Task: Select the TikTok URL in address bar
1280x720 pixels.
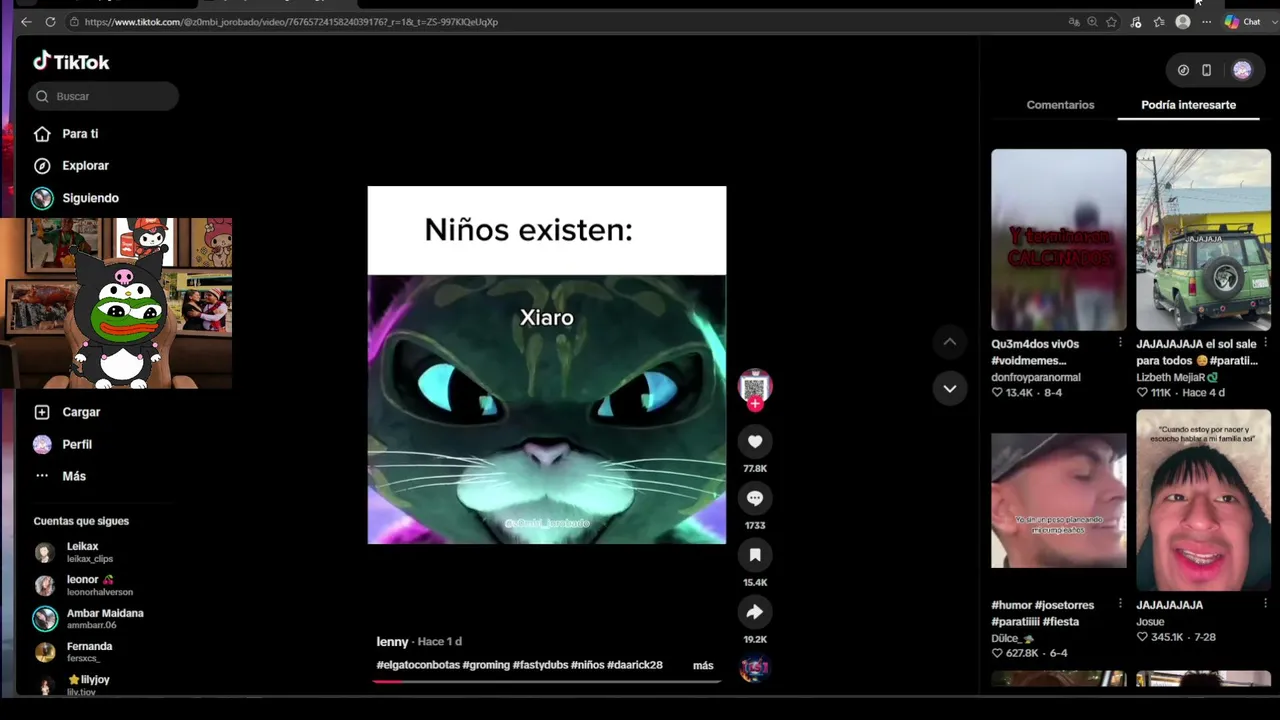Action: (x=291, y=22)
